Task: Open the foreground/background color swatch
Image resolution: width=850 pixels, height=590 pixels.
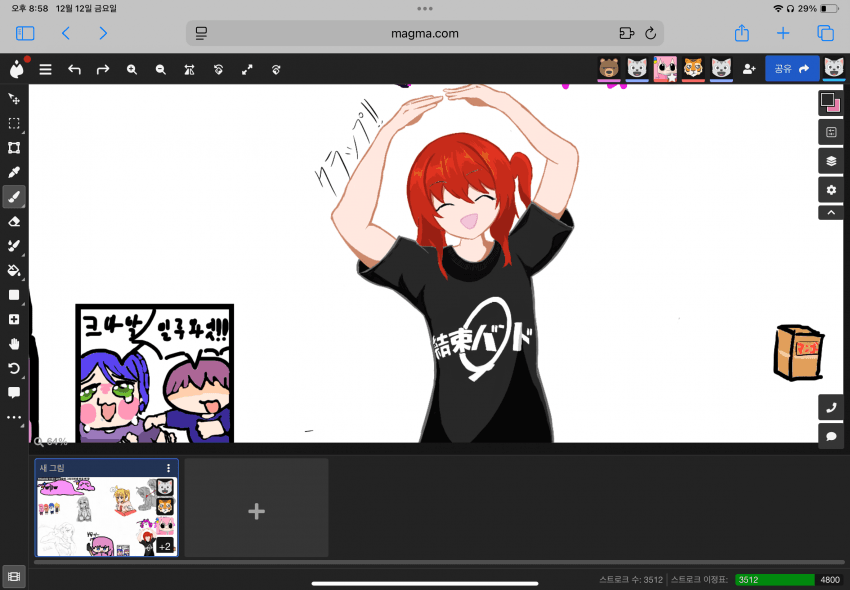Action: coord(830,102)
